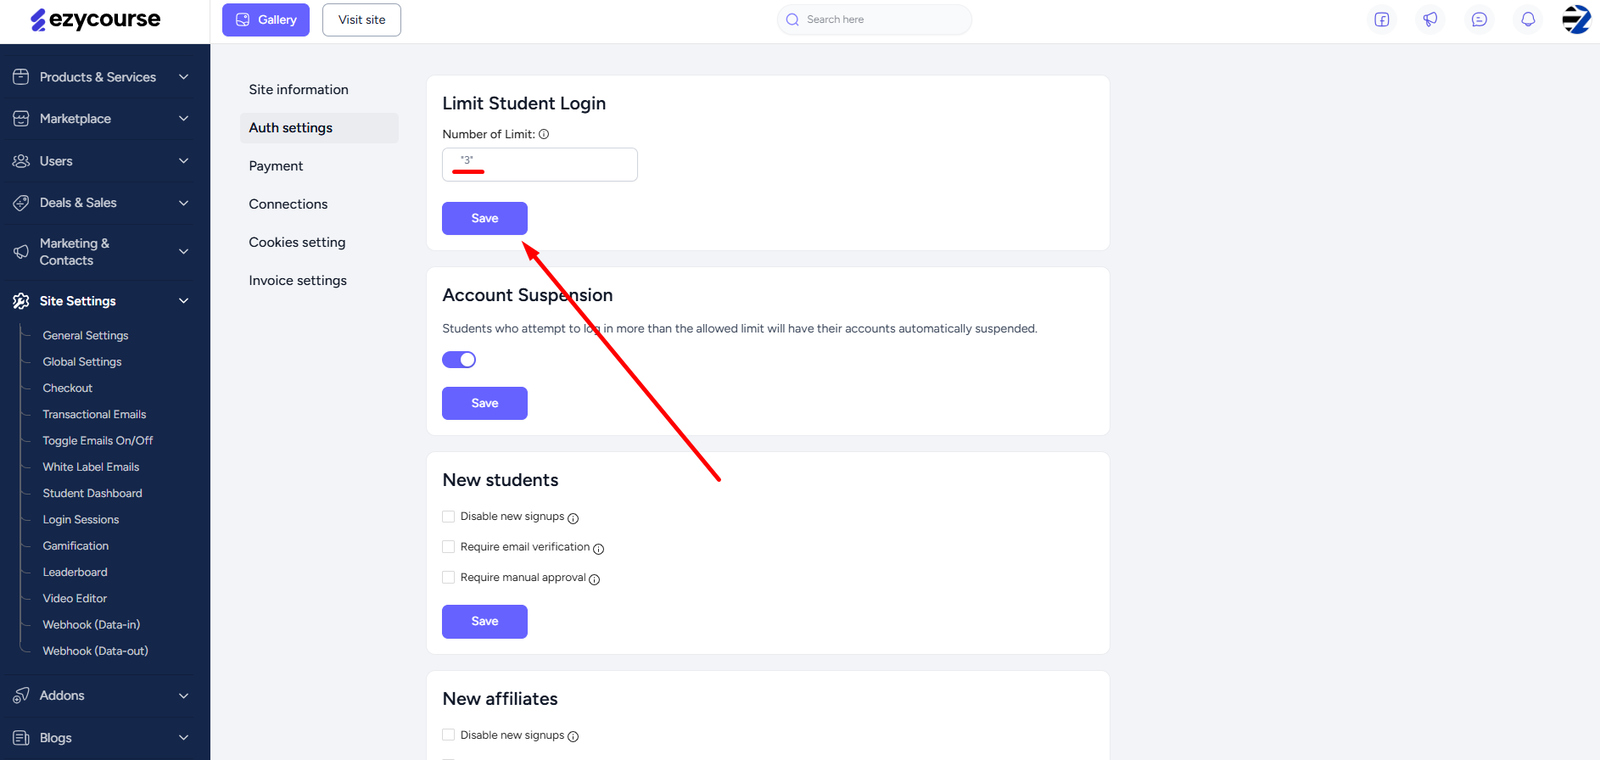Viewport: 1600px width, 760px height.
Task: Check Disable new signups under New students
Action: pyautogui.click(x=449, y=517)
